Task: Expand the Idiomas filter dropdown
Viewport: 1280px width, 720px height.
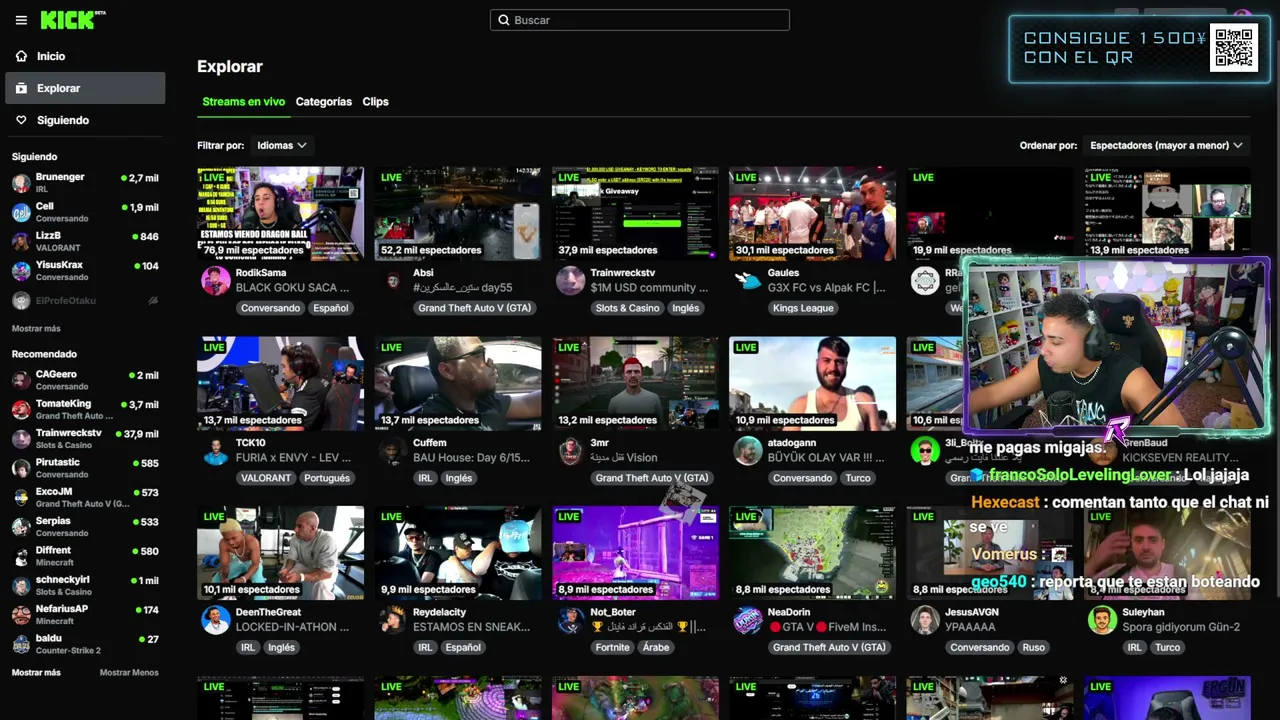Action: 281,145
